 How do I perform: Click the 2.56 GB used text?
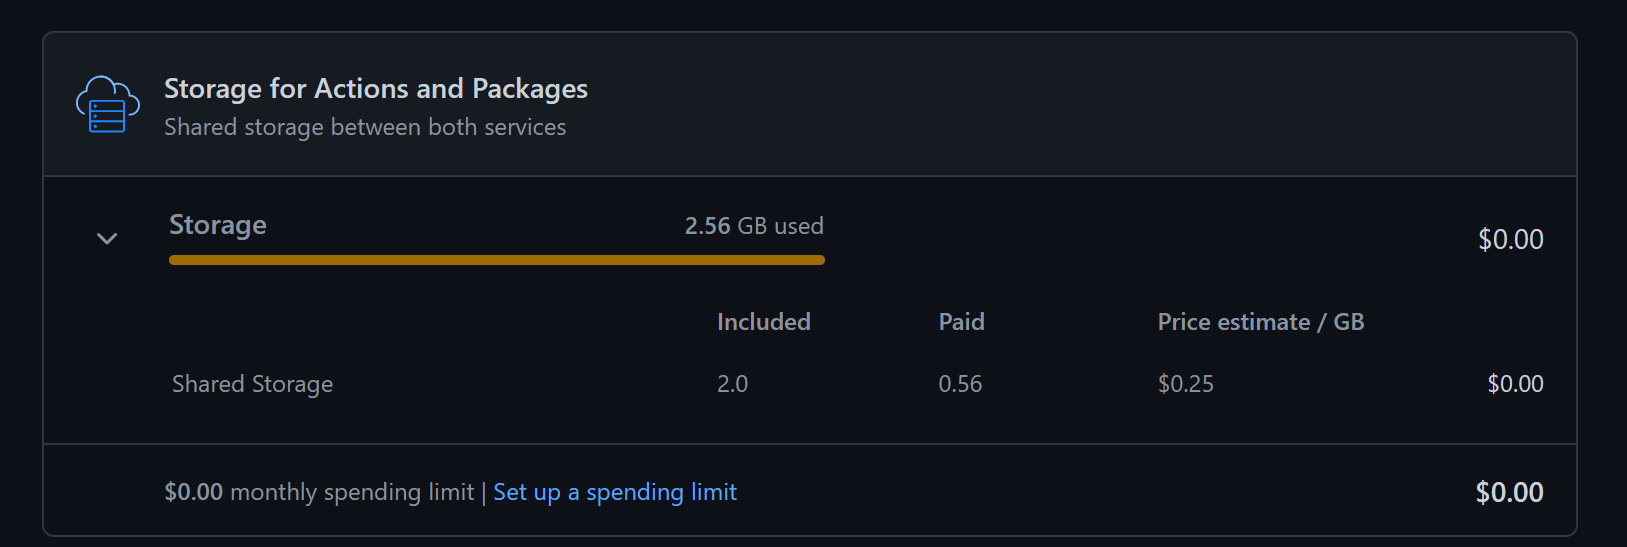(753, 226)
